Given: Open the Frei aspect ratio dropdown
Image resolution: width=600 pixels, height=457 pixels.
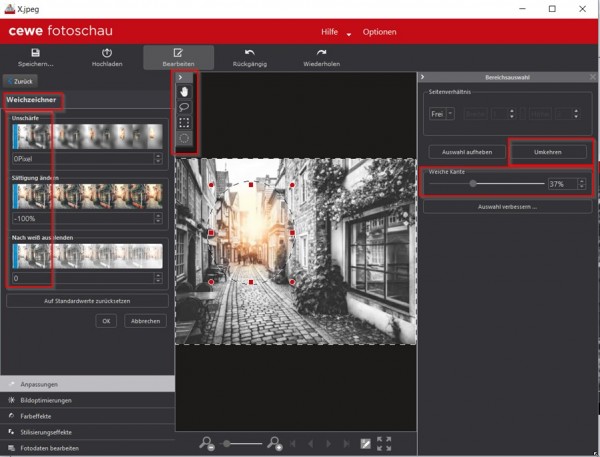Looking at the screenshot, I should coord(440,113).
